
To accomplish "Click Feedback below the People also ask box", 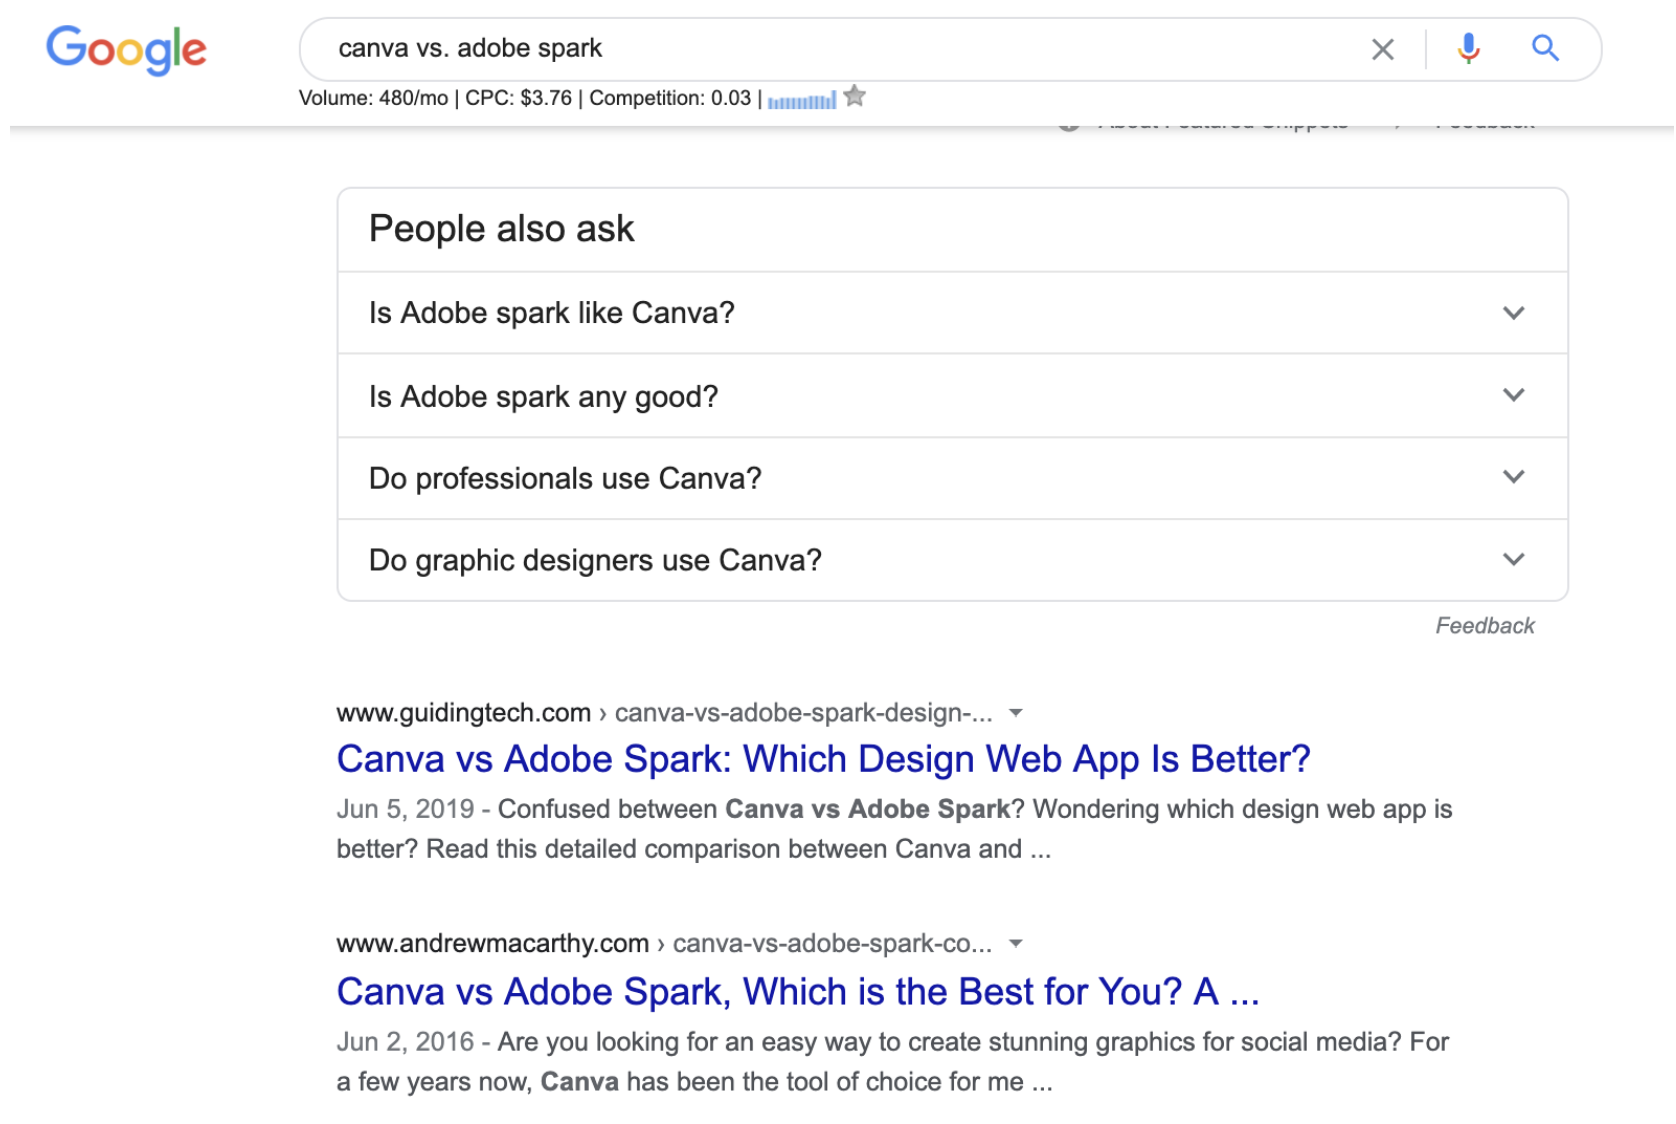I will (1484, 626).
